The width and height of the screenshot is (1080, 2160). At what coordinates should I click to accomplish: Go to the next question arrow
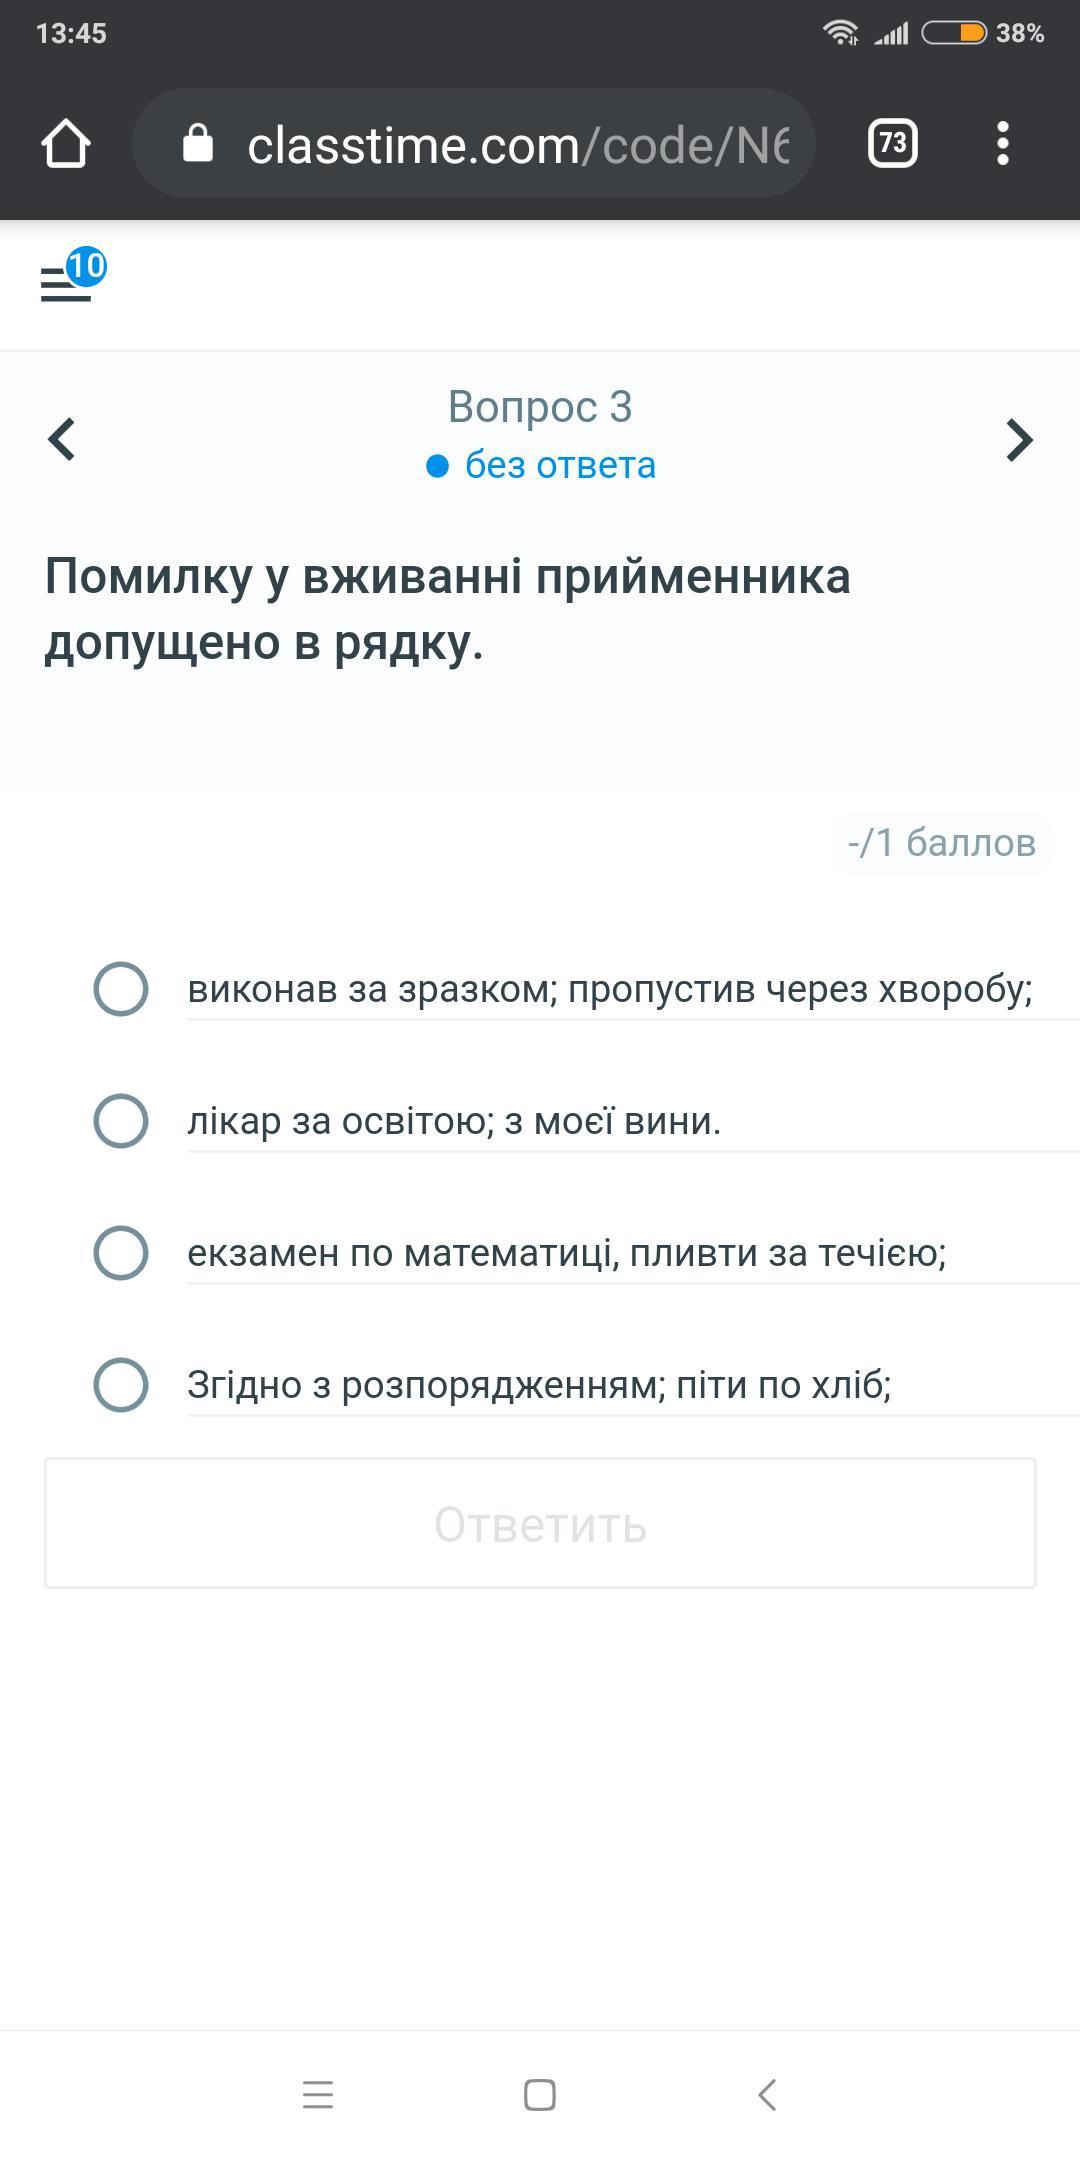coord(1018,439)
